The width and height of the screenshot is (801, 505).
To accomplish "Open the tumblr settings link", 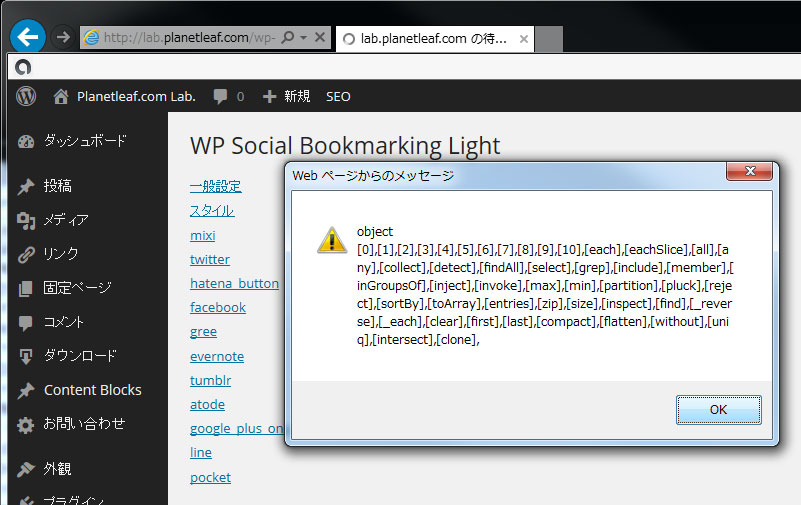I will pyautogui.click(x=210, y=380).
